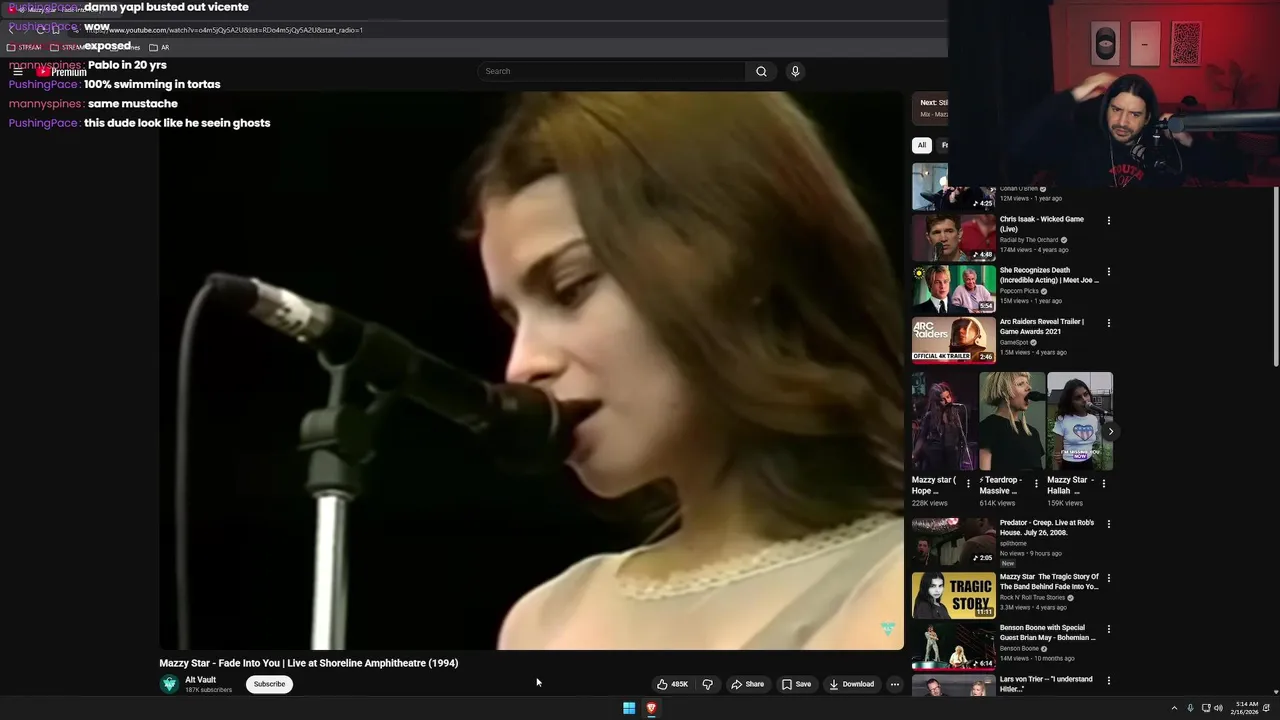Open the Windows Start menu

pyautogui.click(x=629, y=708)
